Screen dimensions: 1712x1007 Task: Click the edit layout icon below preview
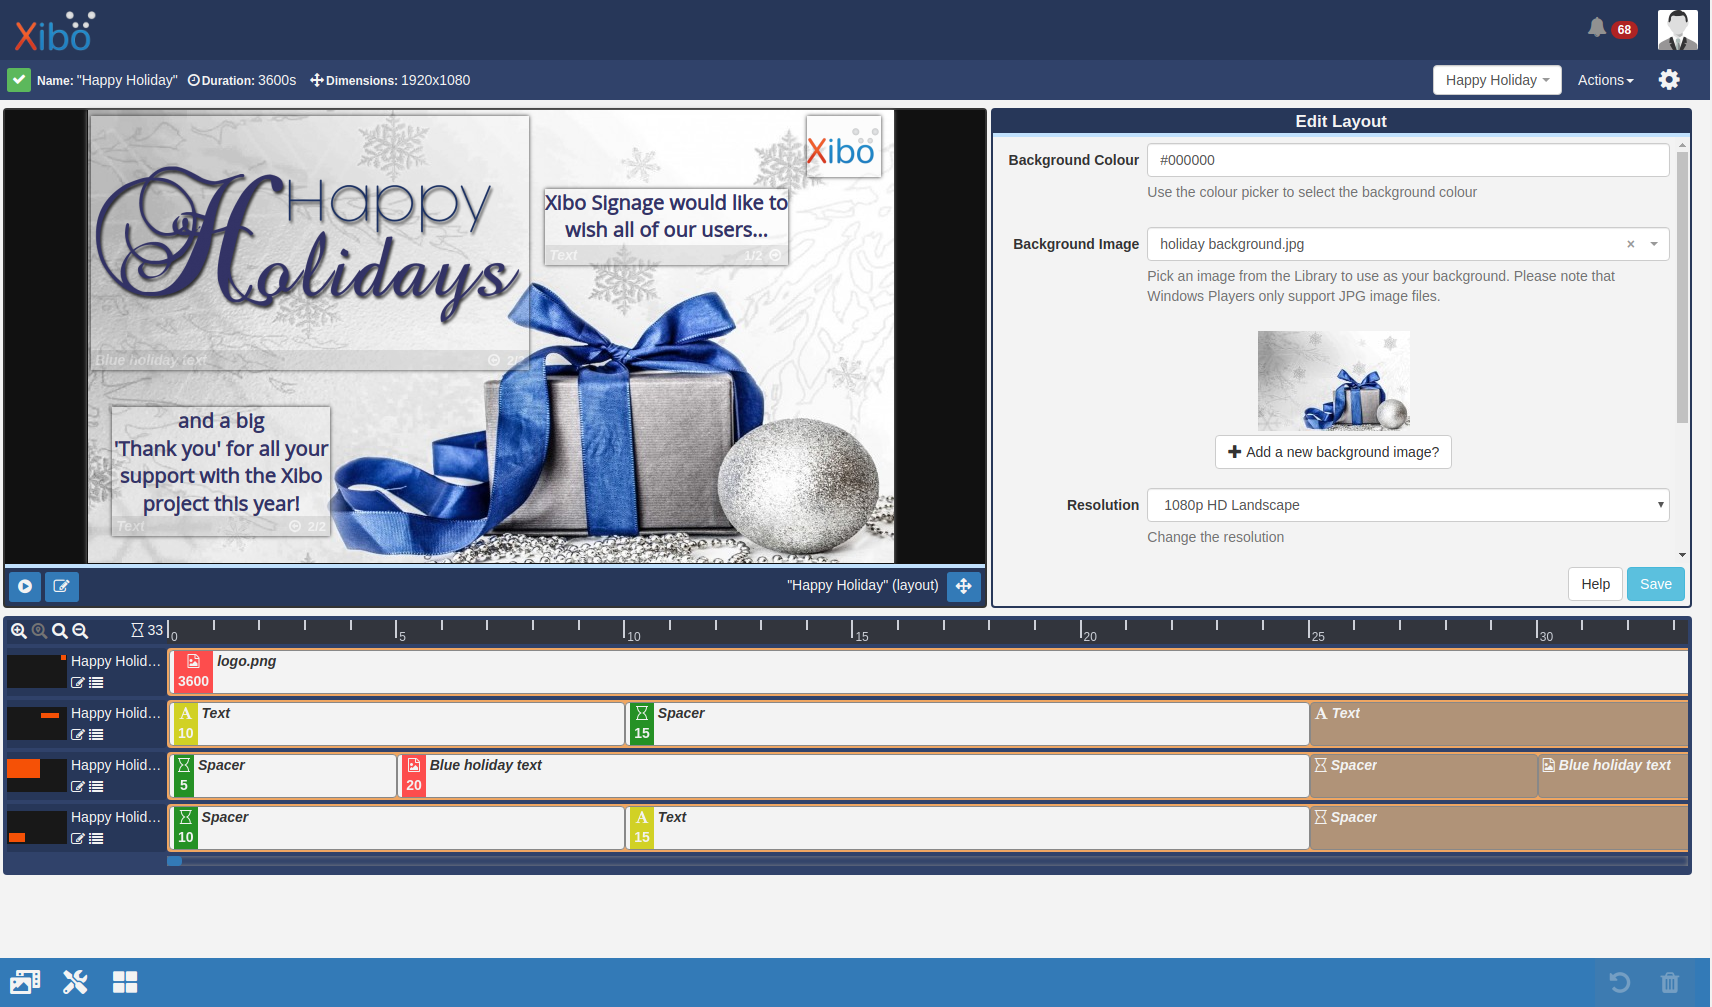point(61,586)
